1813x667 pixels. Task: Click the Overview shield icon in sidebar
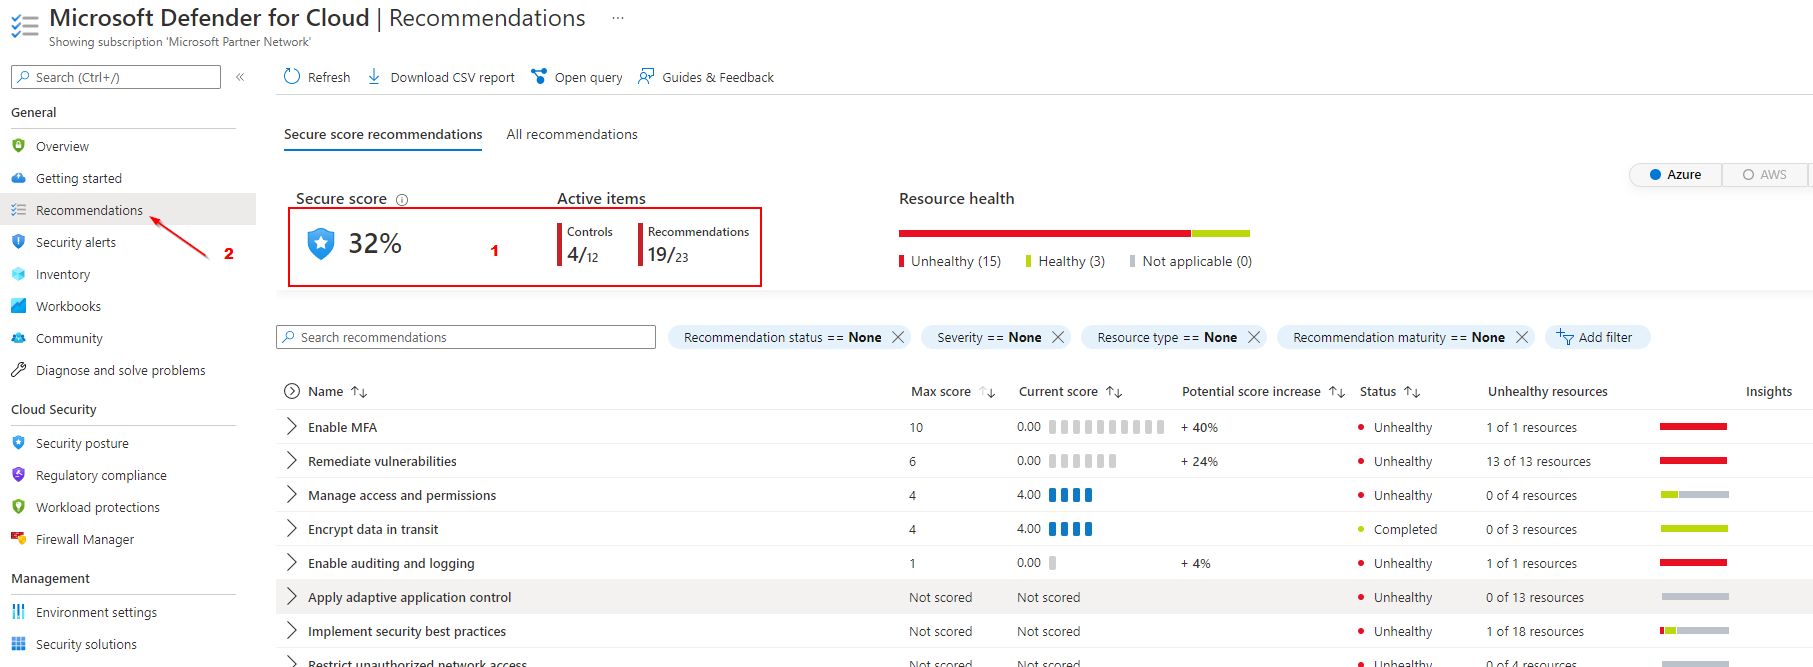pos(18,146)
